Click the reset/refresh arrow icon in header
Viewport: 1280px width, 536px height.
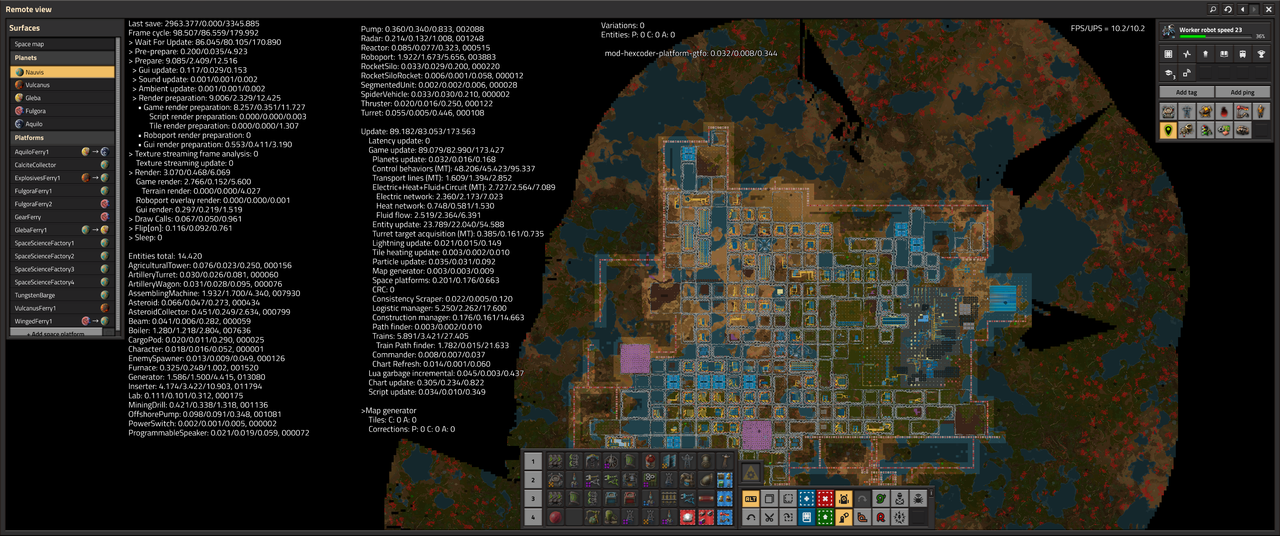click(1228, 9)
